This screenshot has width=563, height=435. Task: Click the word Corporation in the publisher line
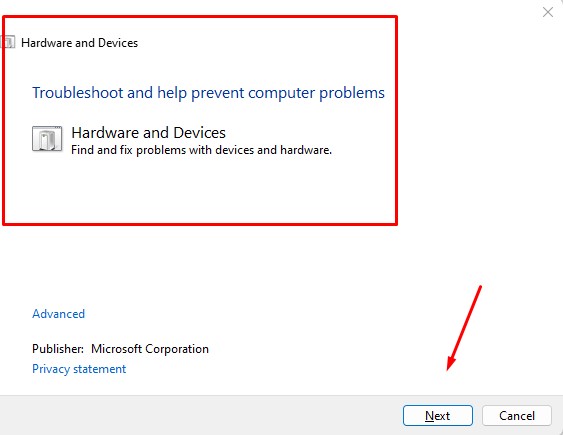click(177, 349)
